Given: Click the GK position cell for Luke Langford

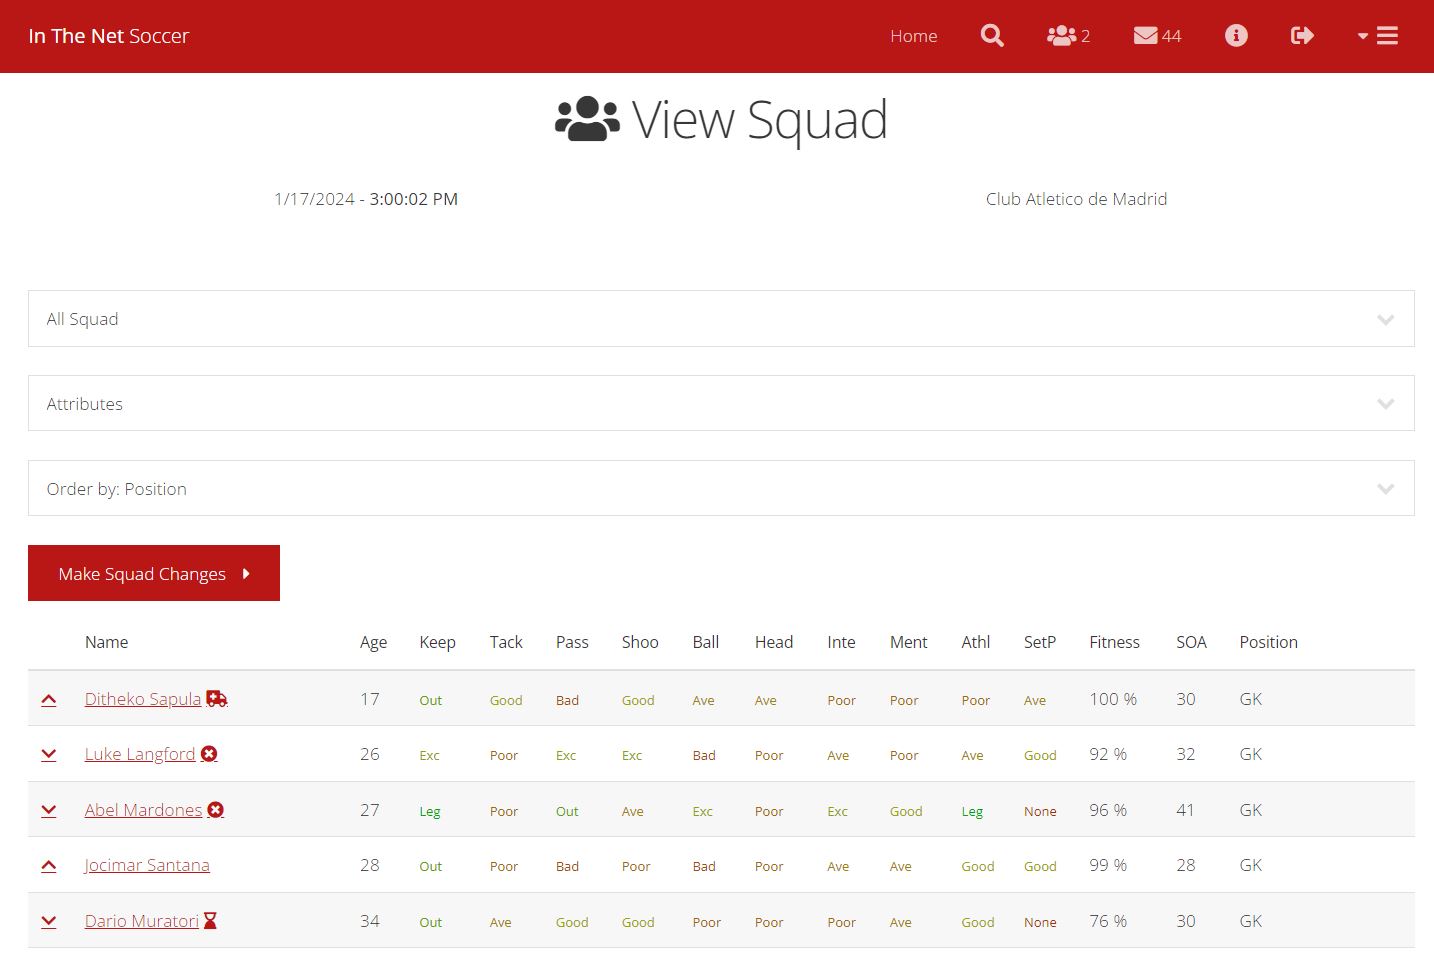Looking at the screenshot, I should (1251, 754).
